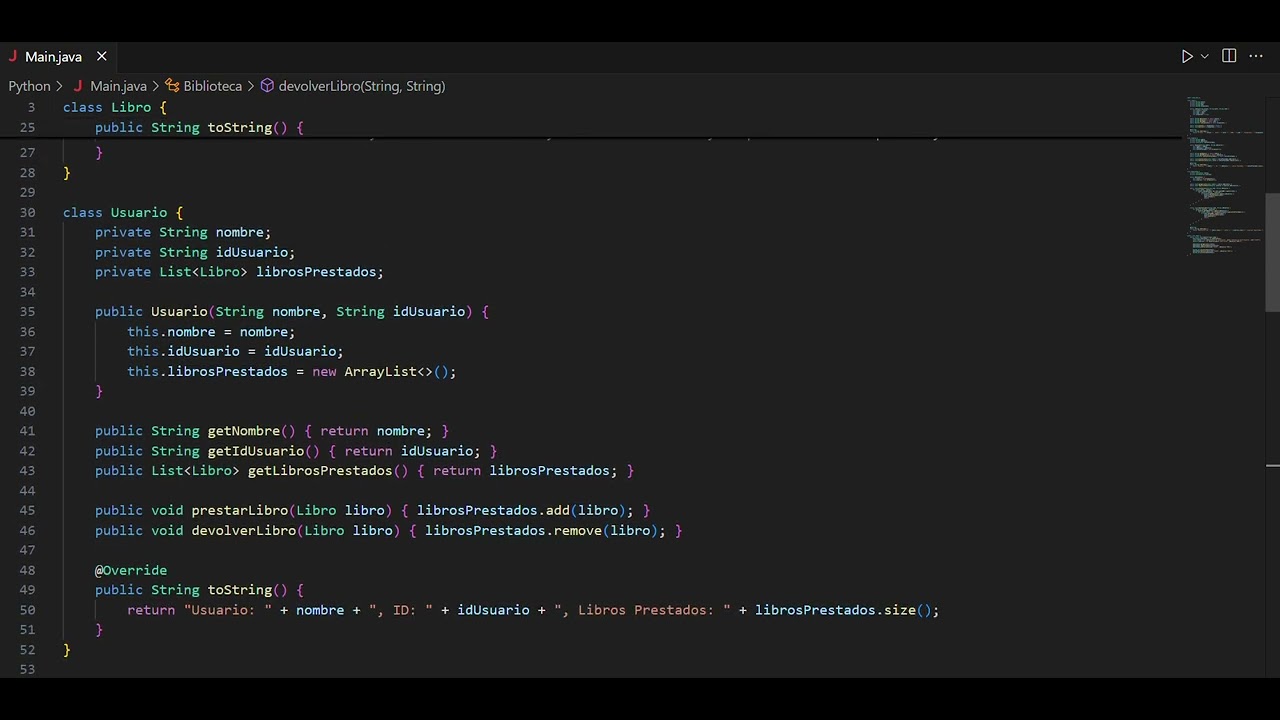The width and height of the screenshot is (1280, 720).
Task: Click 'this.nombre = nombre;' statement
Action: pos(211,332)
